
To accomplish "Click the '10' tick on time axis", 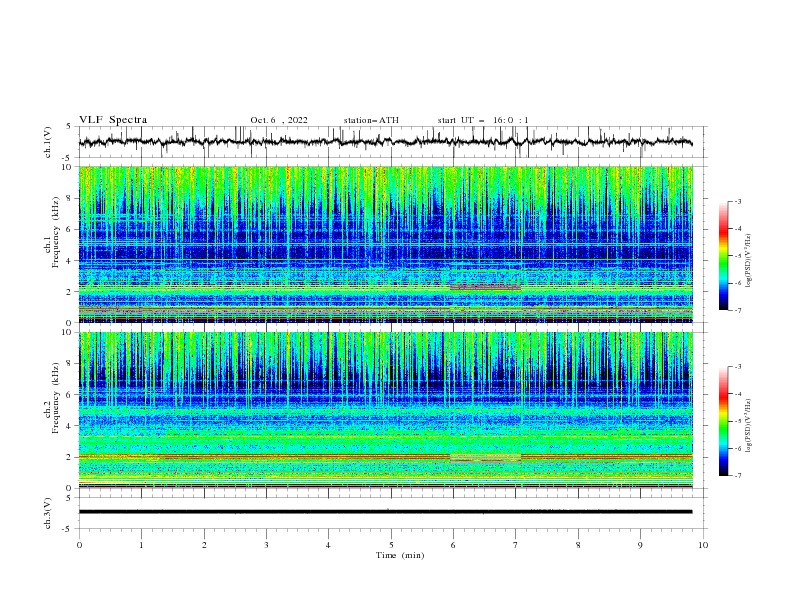I will (703, 545).
